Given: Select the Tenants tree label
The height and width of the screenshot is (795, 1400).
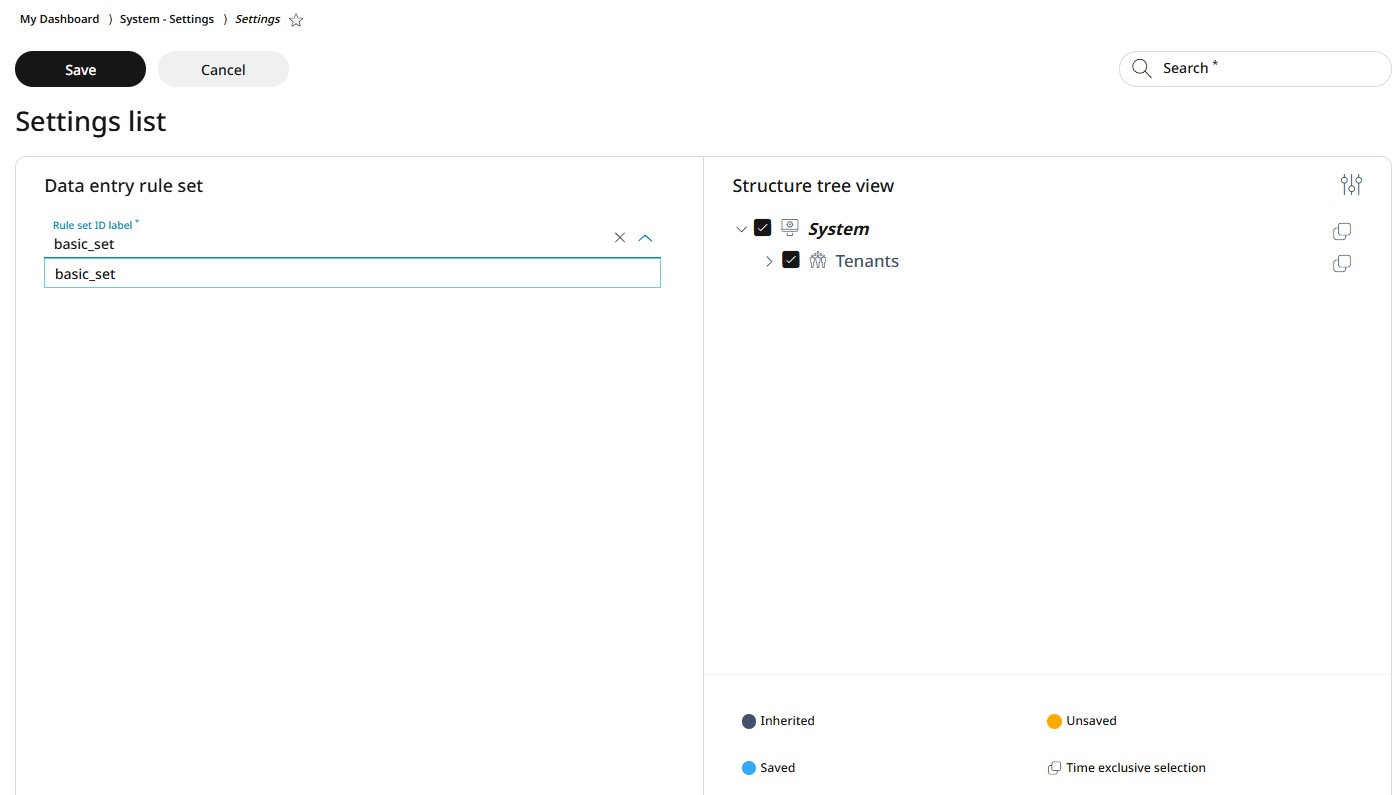Looking at the screenshot, I should pos(867,261).
